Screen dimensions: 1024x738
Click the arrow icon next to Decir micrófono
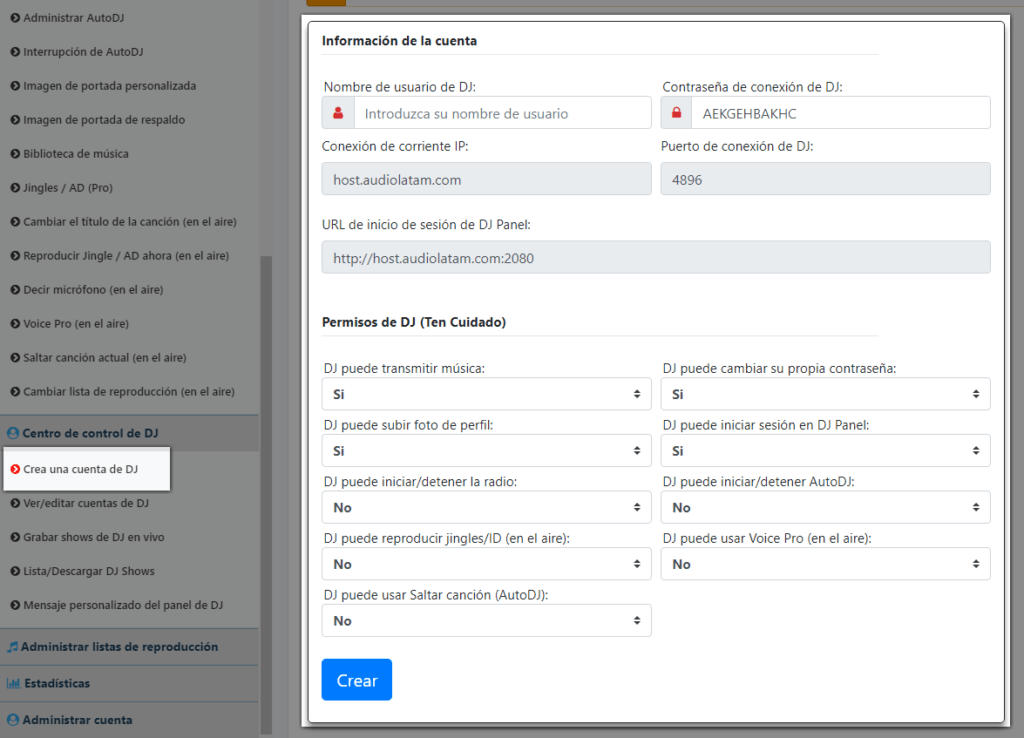(15, 289)
